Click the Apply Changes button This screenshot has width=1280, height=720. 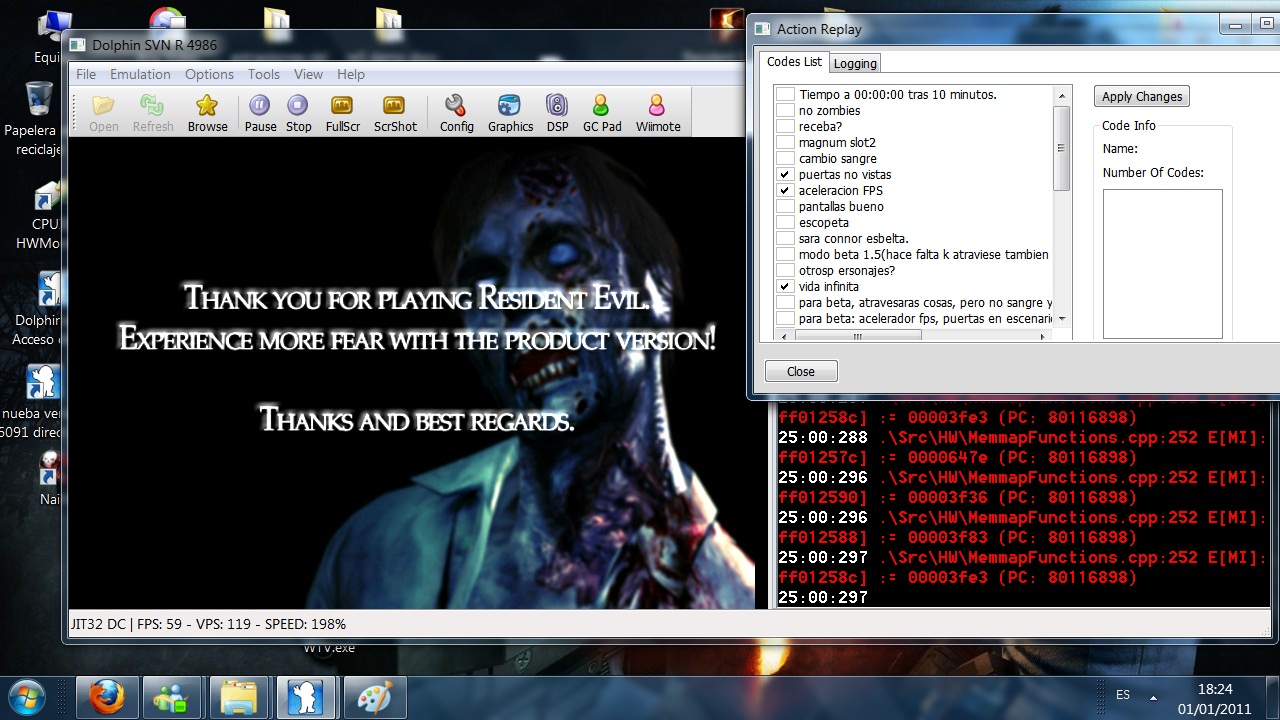(x=1141, y=97)
